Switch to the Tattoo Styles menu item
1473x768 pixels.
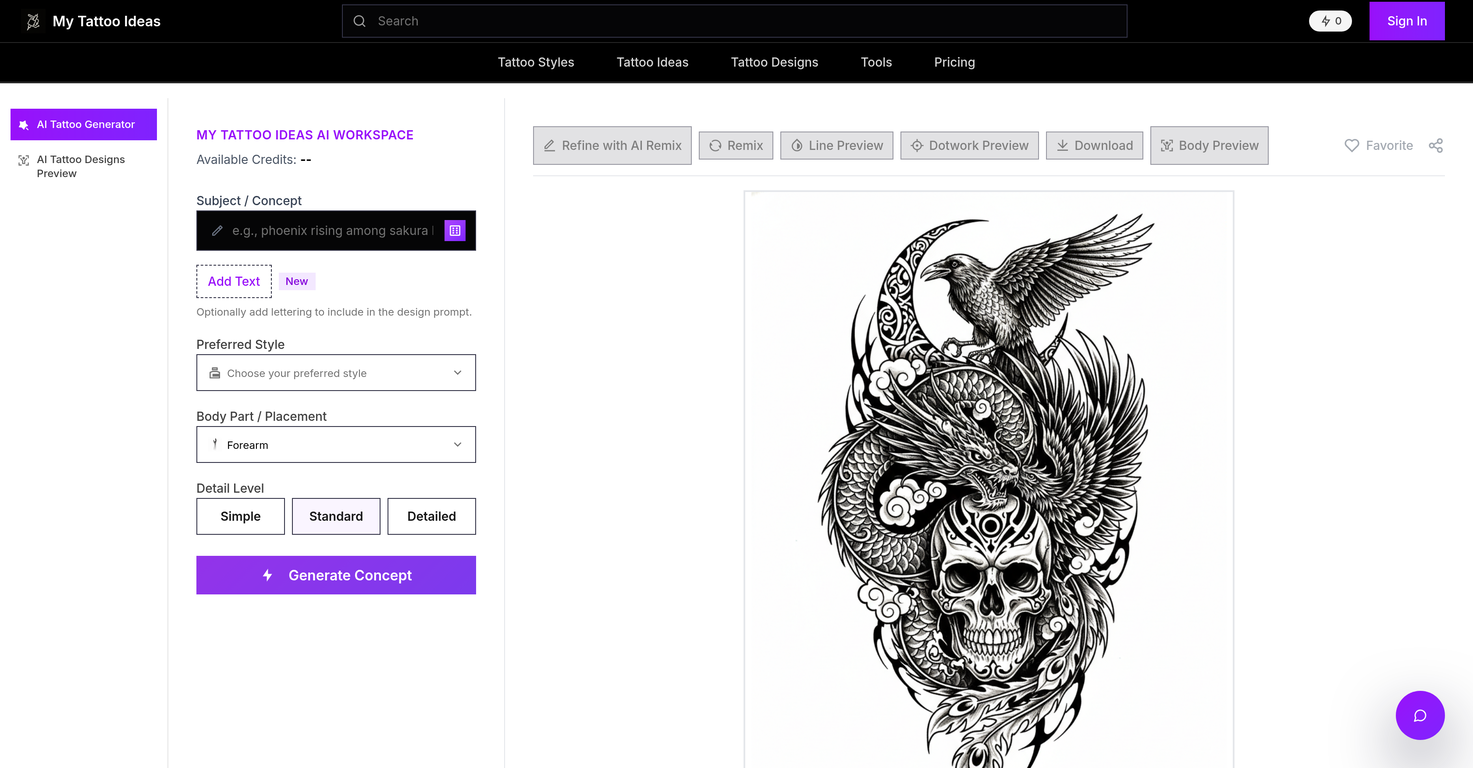coord(536,62)
